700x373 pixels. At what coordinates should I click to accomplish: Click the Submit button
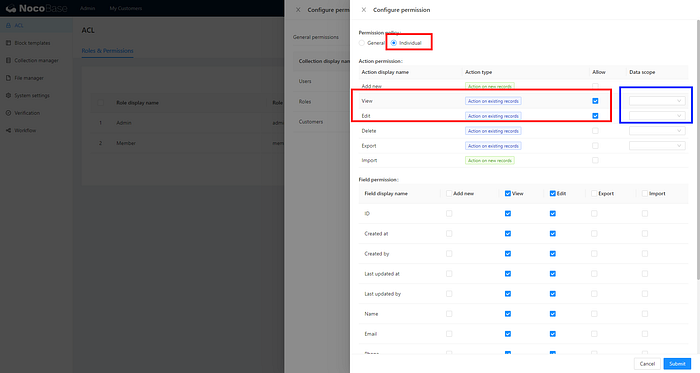677,364
